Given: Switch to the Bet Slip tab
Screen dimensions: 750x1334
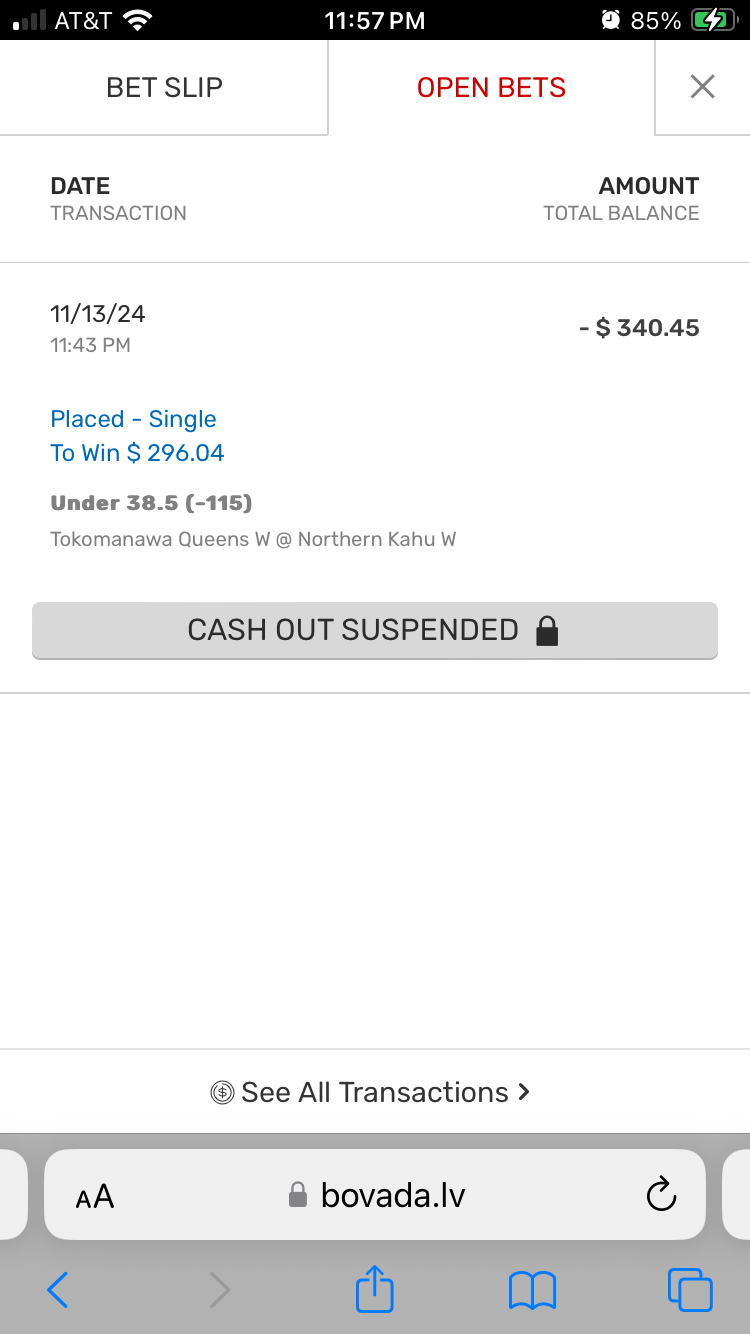Looking at the screenshot, I should [164, 87].
